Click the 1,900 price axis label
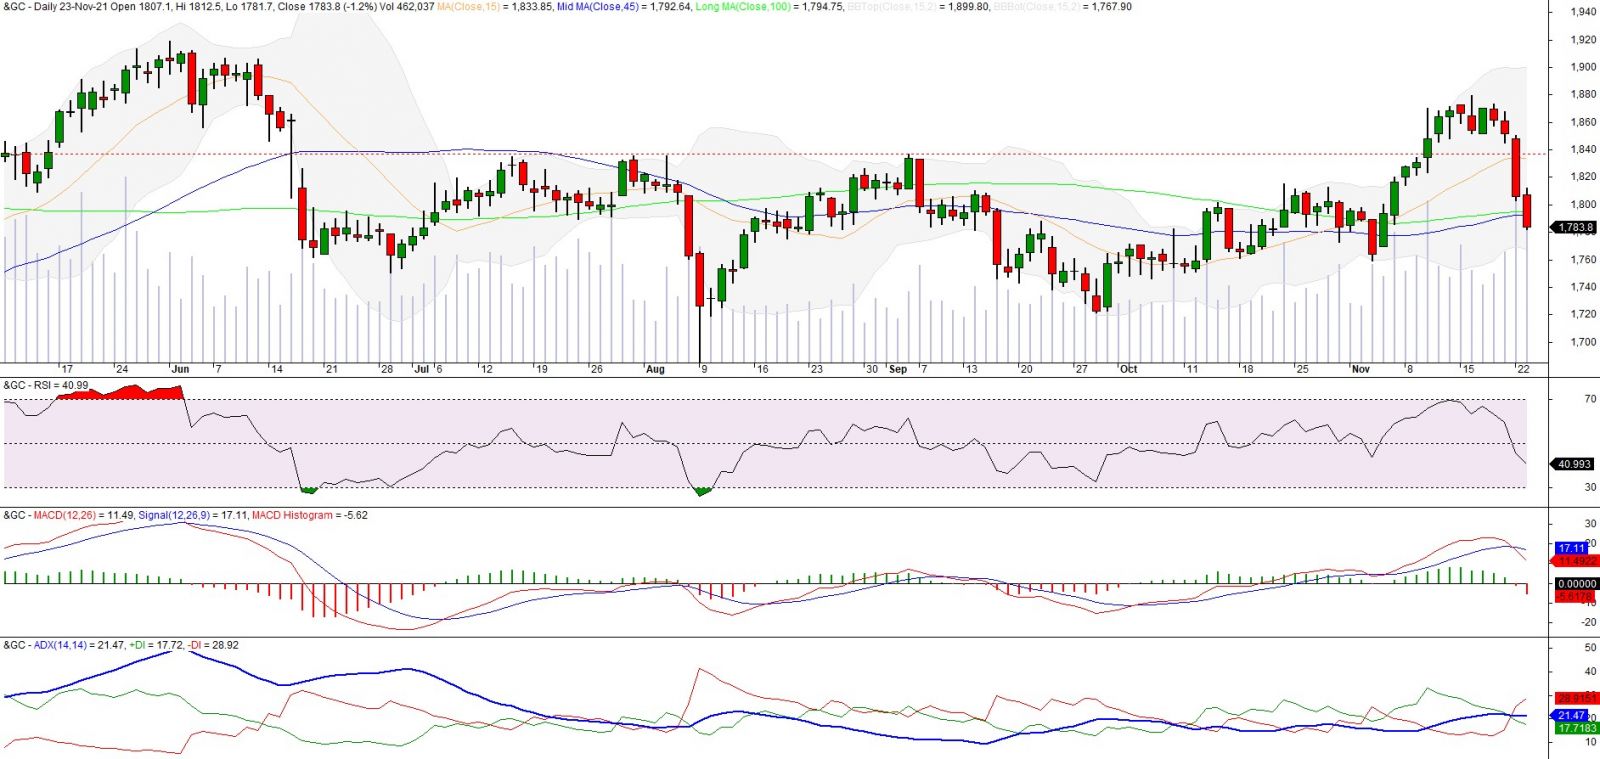 tap(1584, 67)
